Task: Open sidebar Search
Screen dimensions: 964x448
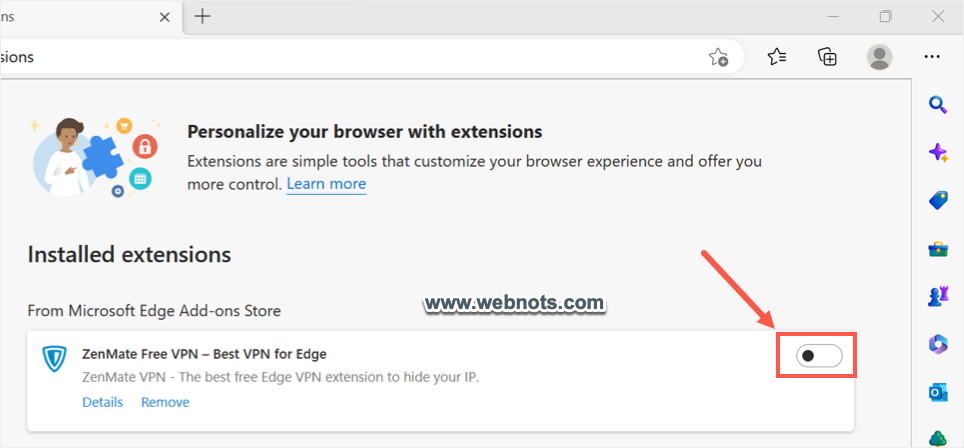Action: point(938,104)
